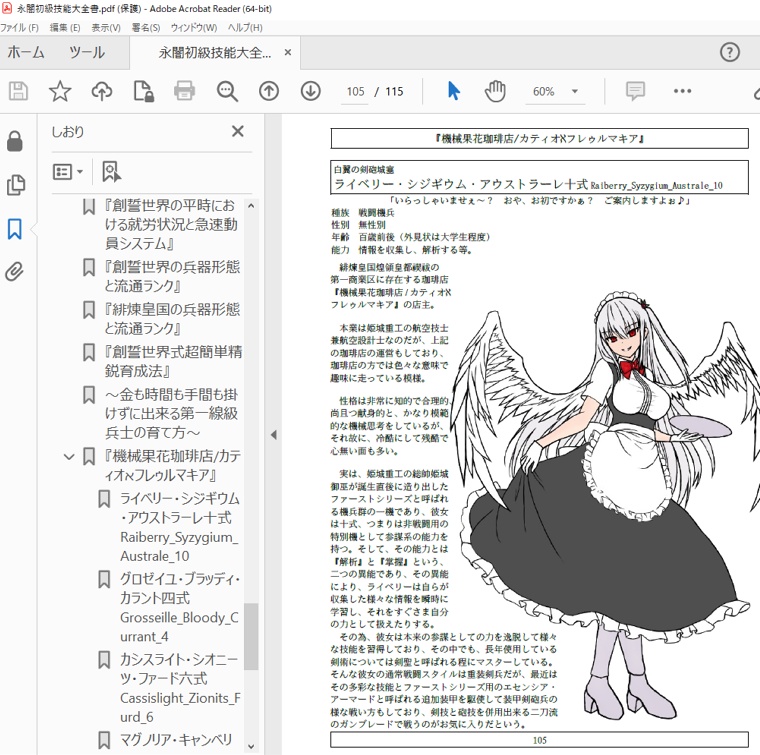The width and height of the screenshot is (760, 755).
Task: Switch to the ホーム tab
Action: (x=26, y=52)
